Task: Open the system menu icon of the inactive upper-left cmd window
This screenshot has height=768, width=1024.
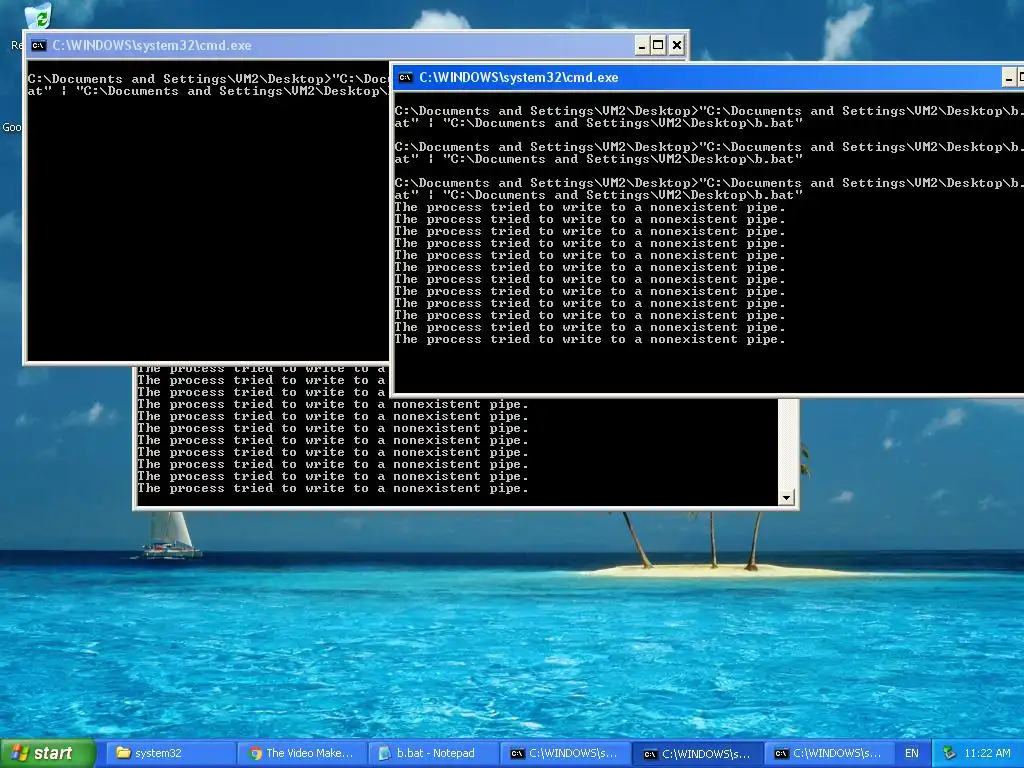Action: click(39, 45)
